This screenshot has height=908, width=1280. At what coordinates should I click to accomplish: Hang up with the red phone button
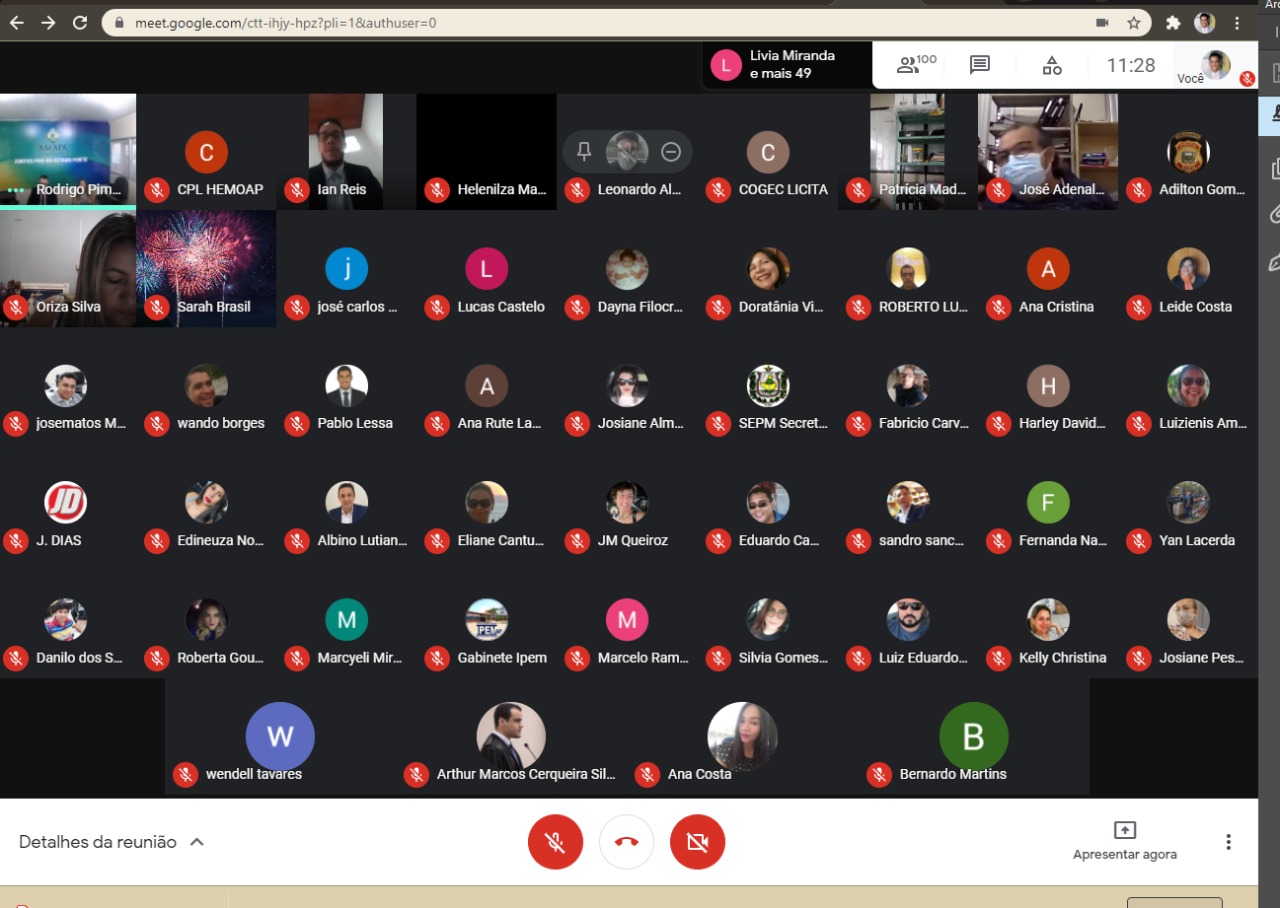[x=626, y=842]
